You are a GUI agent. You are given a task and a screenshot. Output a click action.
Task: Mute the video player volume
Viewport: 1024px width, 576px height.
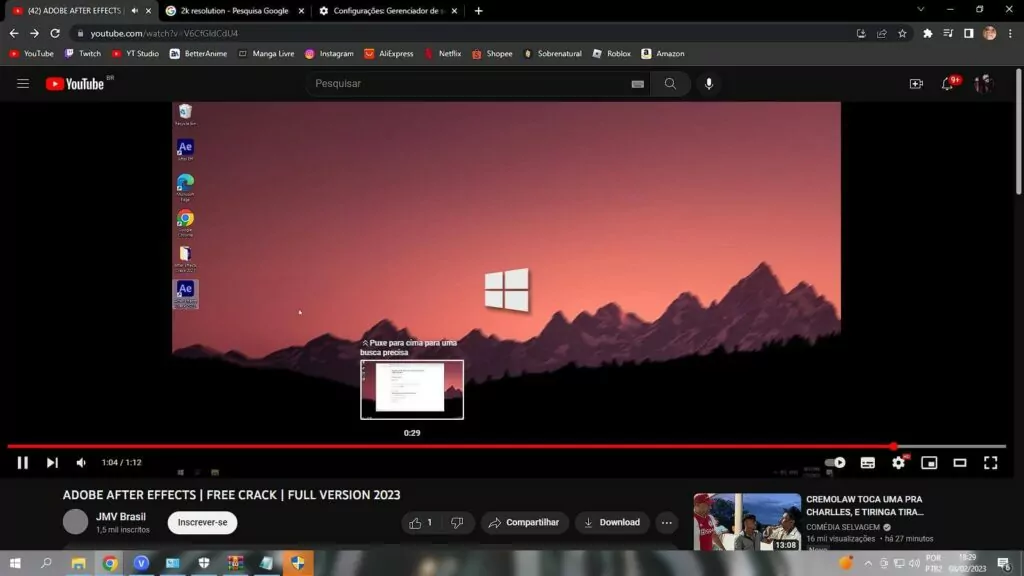[81, 462]
